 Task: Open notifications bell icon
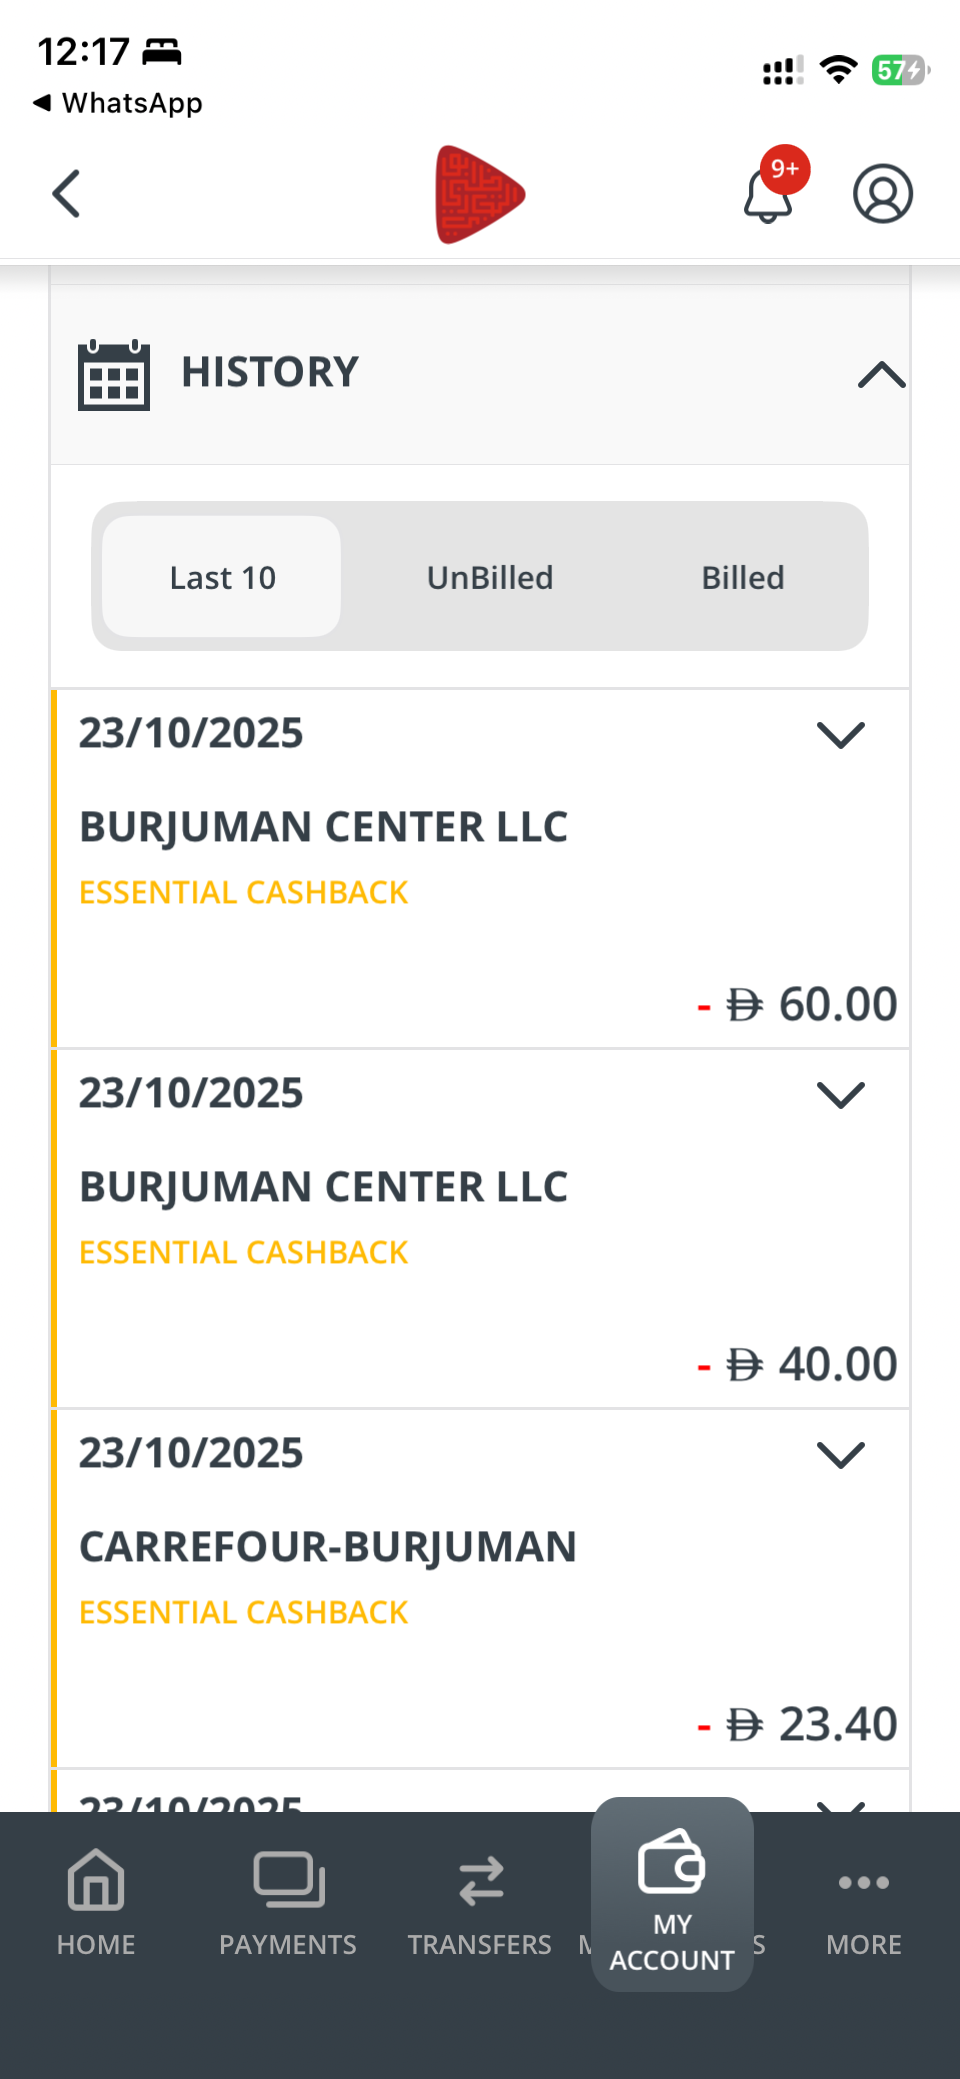pyautogui.click(x=768, y=194)
